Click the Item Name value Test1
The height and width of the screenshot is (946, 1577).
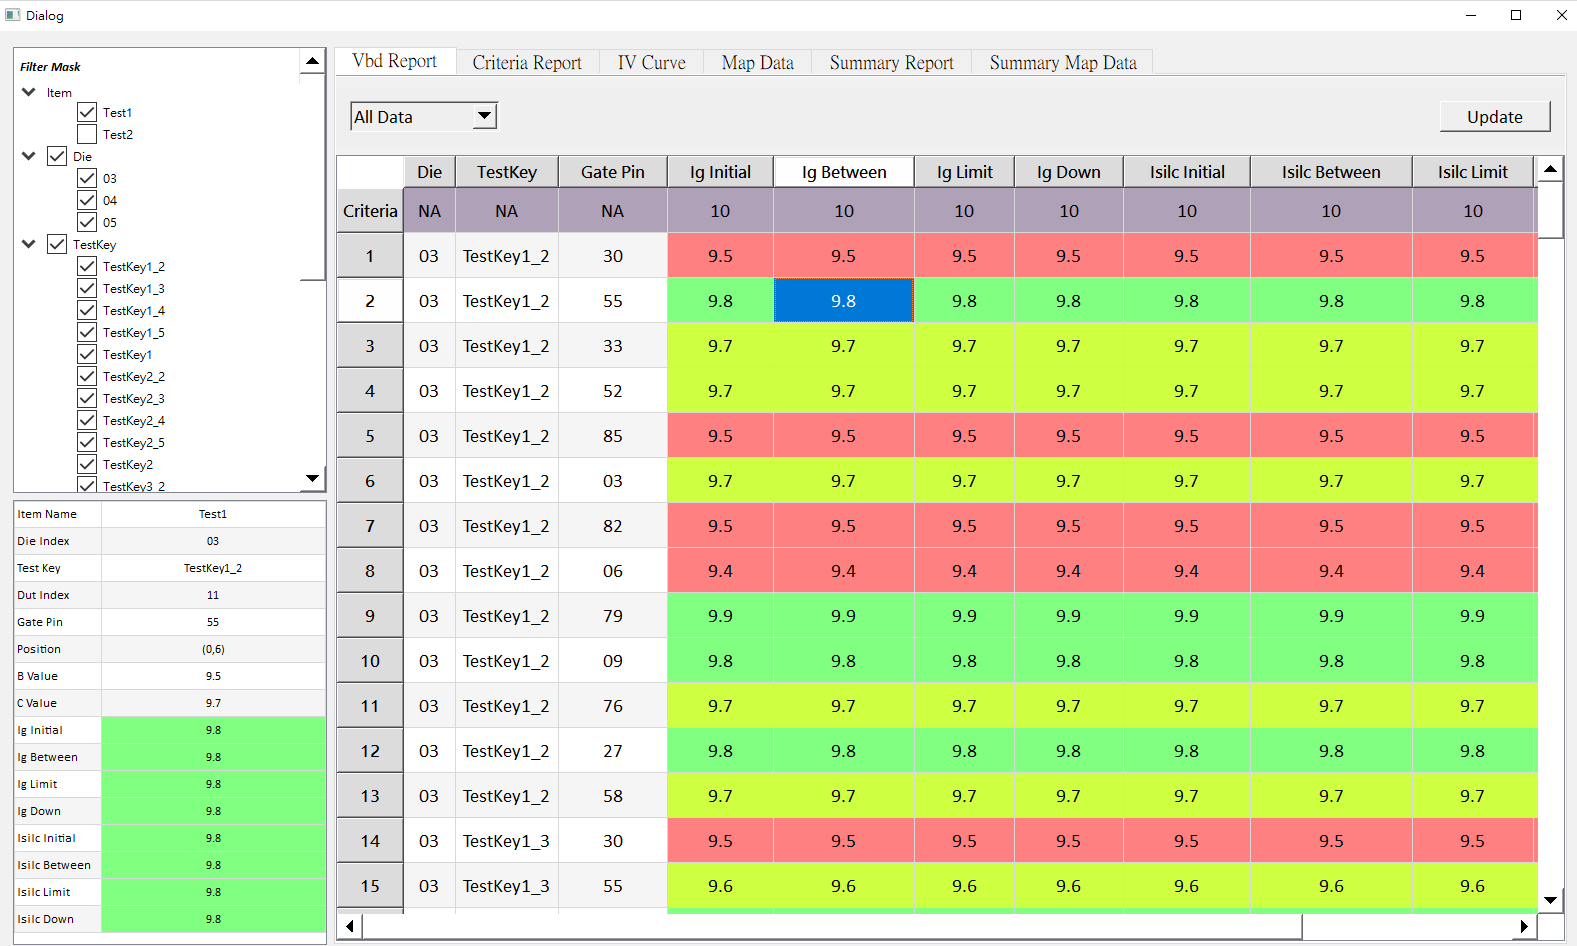point(213,514)
